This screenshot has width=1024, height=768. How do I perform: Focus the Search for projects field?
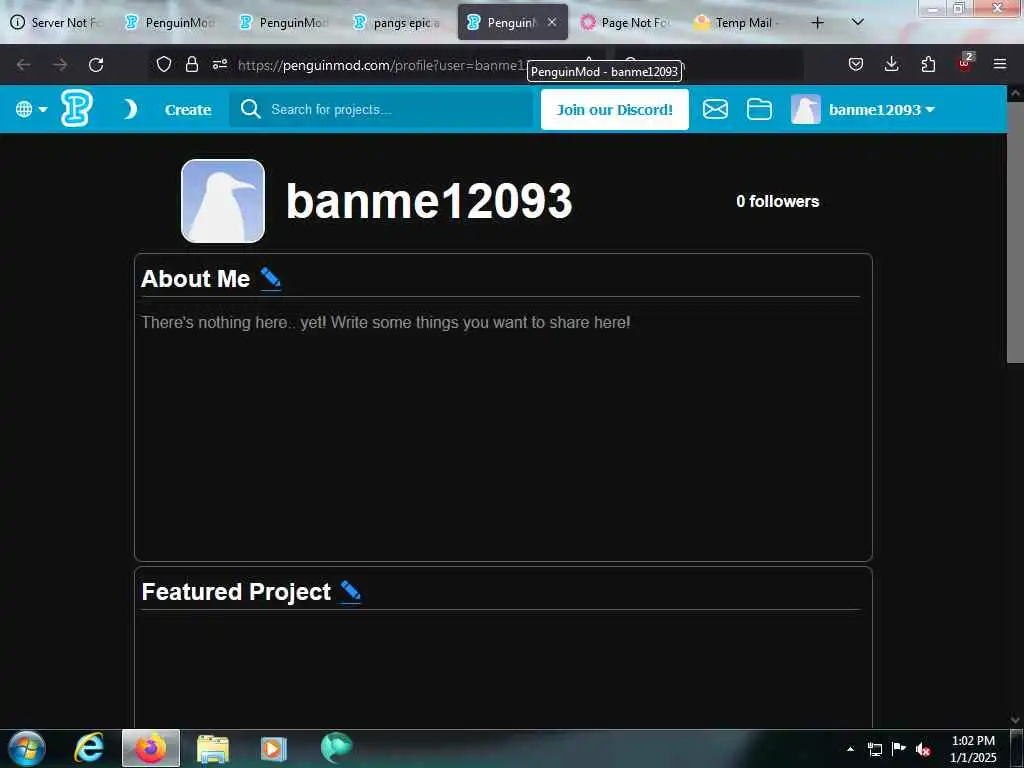coord(381,109)
